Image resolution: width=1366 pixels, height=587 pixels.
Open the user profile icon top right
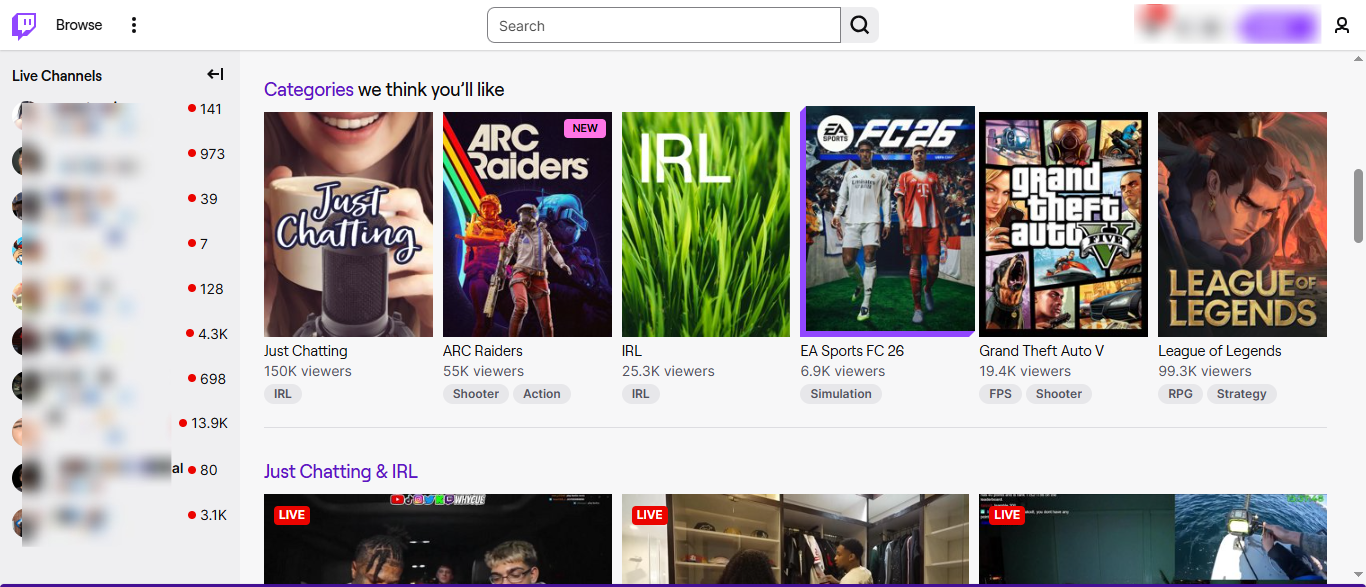tap(1342, 25)
